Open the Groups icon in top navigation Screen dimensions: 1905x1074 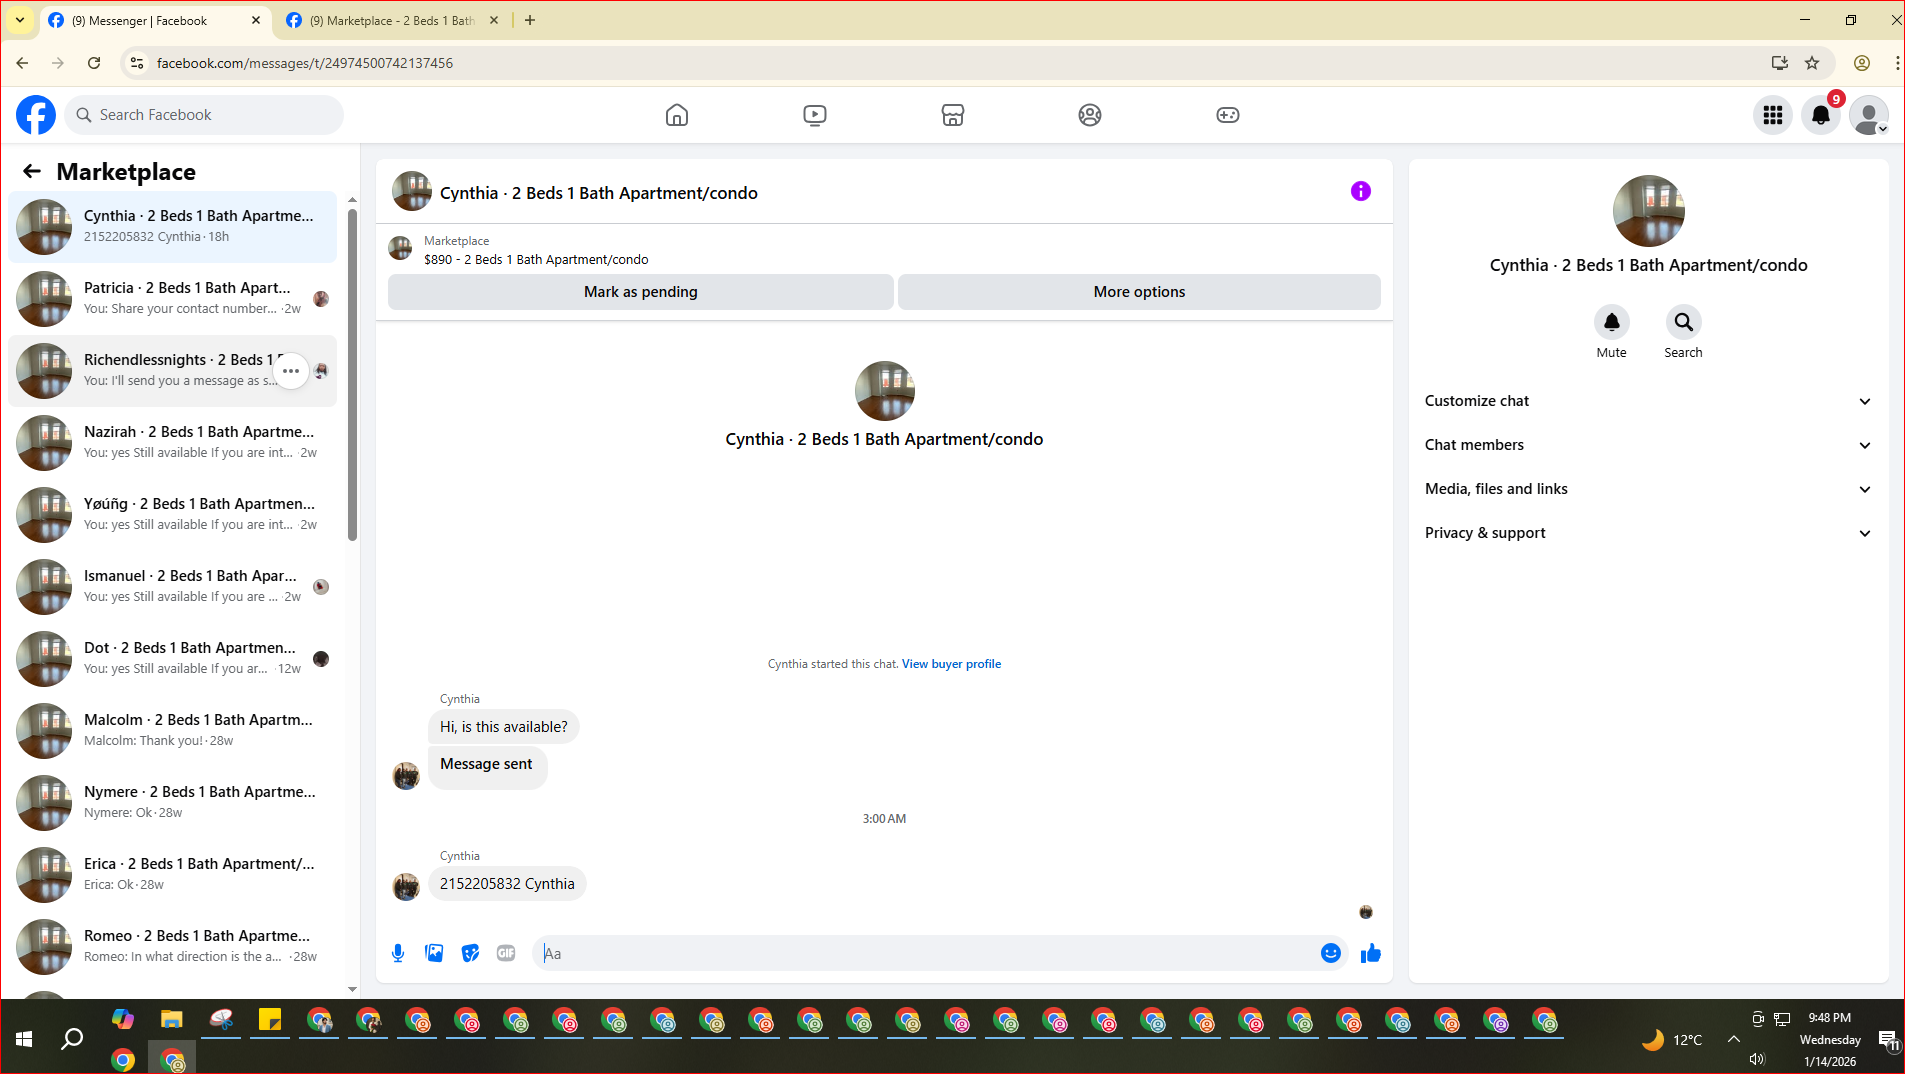tap(1090, 115)
